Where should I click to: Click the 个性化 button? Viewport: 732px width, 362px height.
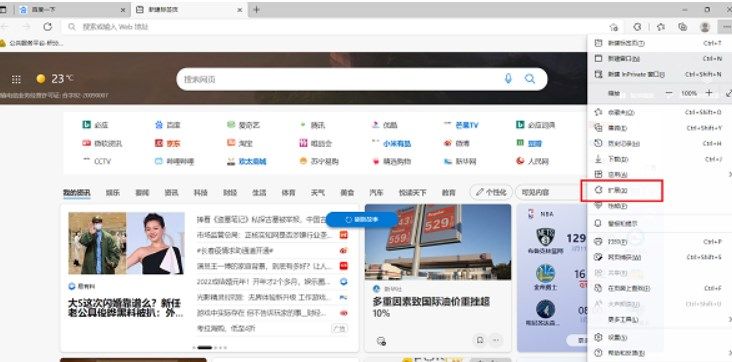[491, 192]
